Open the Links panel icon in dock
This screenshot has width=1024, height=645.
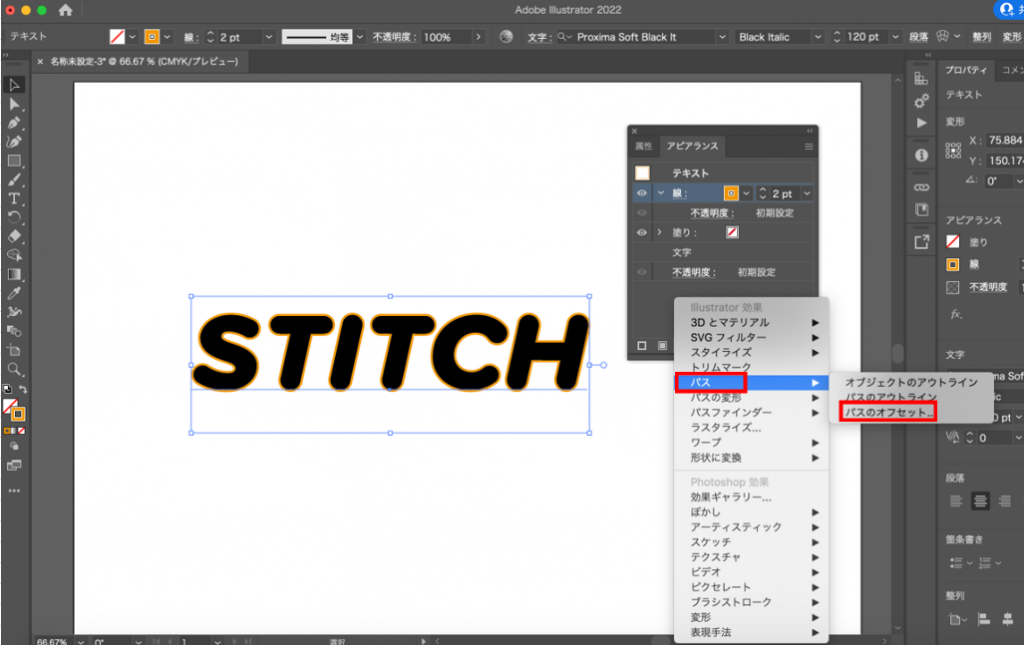coord(921,187)
